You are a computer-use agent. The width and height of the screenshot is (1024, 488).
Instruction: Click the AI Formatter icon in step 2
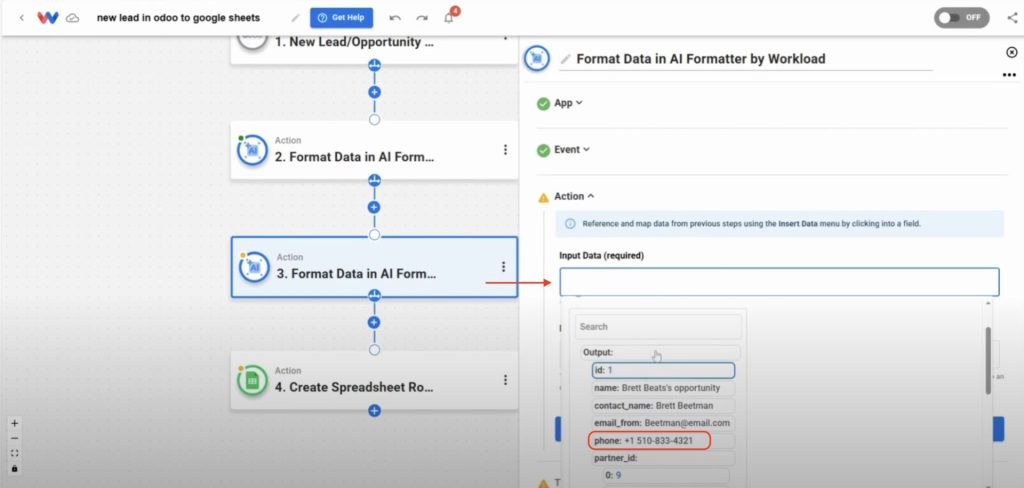click(x=253, y=150)
